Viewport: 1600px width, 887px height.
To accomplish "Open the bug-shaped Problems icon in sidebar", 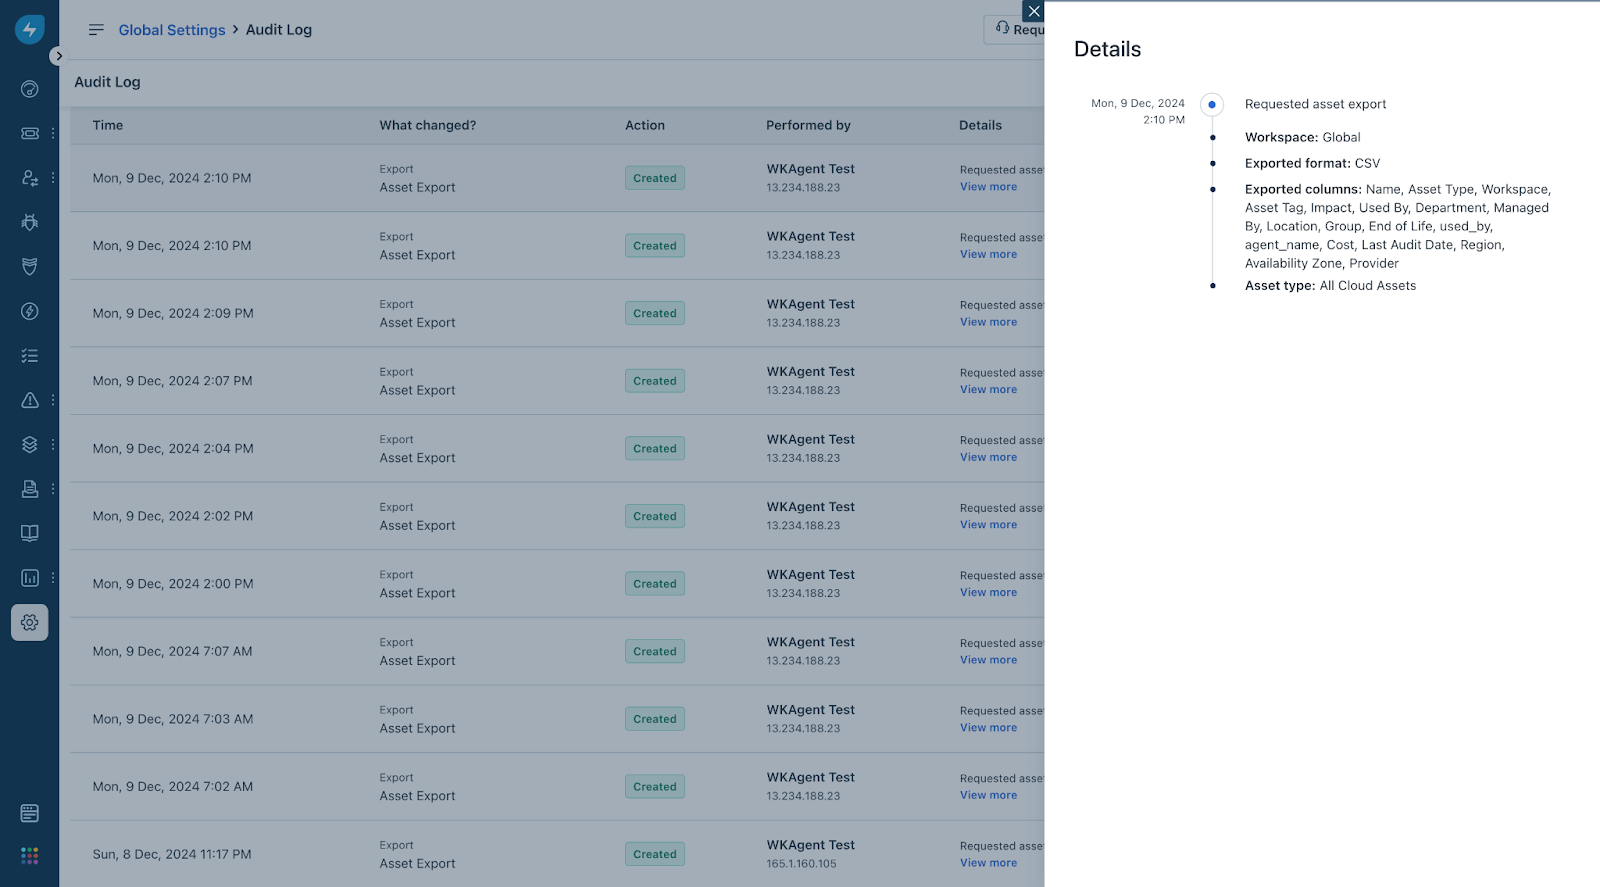I will click(x=30, y=222).
